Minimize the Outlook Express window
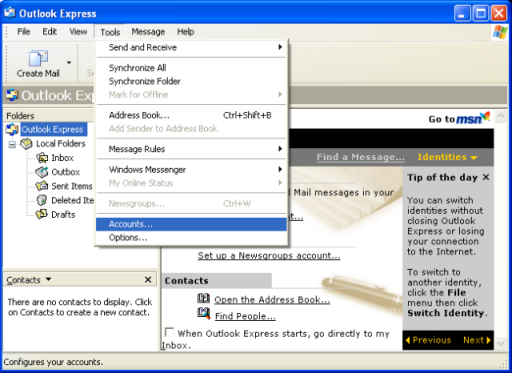512x373 pixels. pos(462,14)
